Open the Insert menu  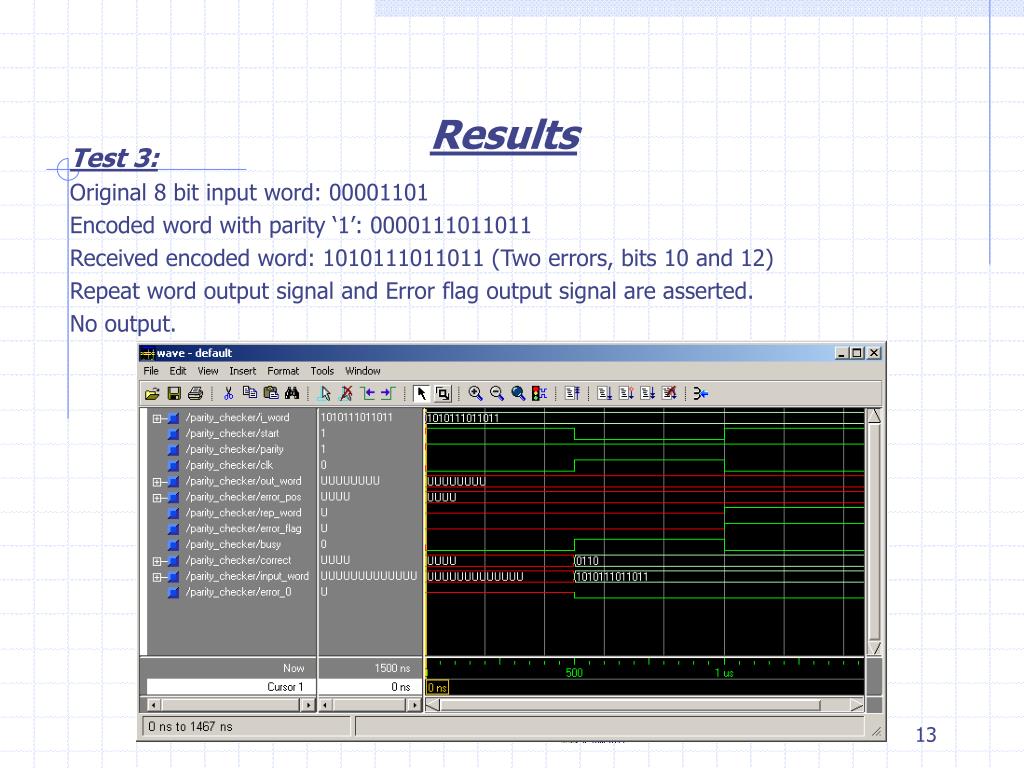coord(242,371)
